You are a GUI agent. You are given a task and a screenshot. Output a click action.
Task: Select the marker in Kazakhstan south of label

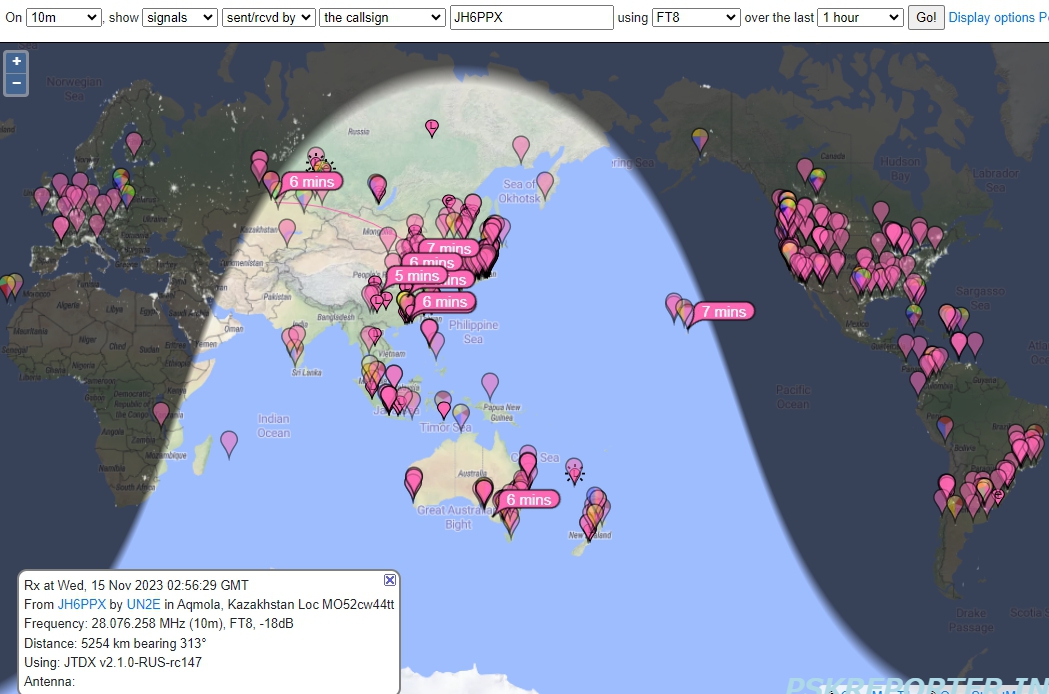click(288, 232)
